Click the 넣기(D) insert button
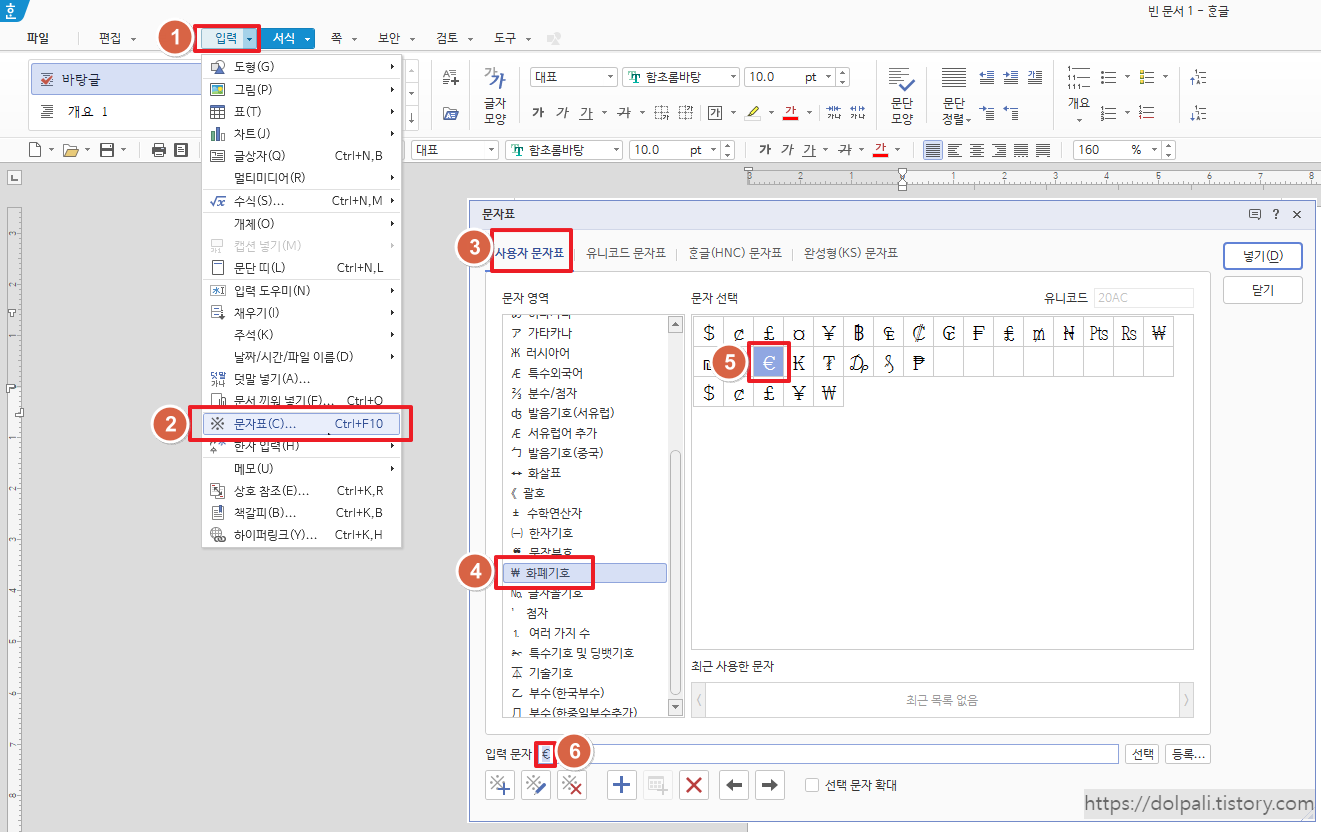The height and width of the screenshot is (832, 1321). [1262, 255]
